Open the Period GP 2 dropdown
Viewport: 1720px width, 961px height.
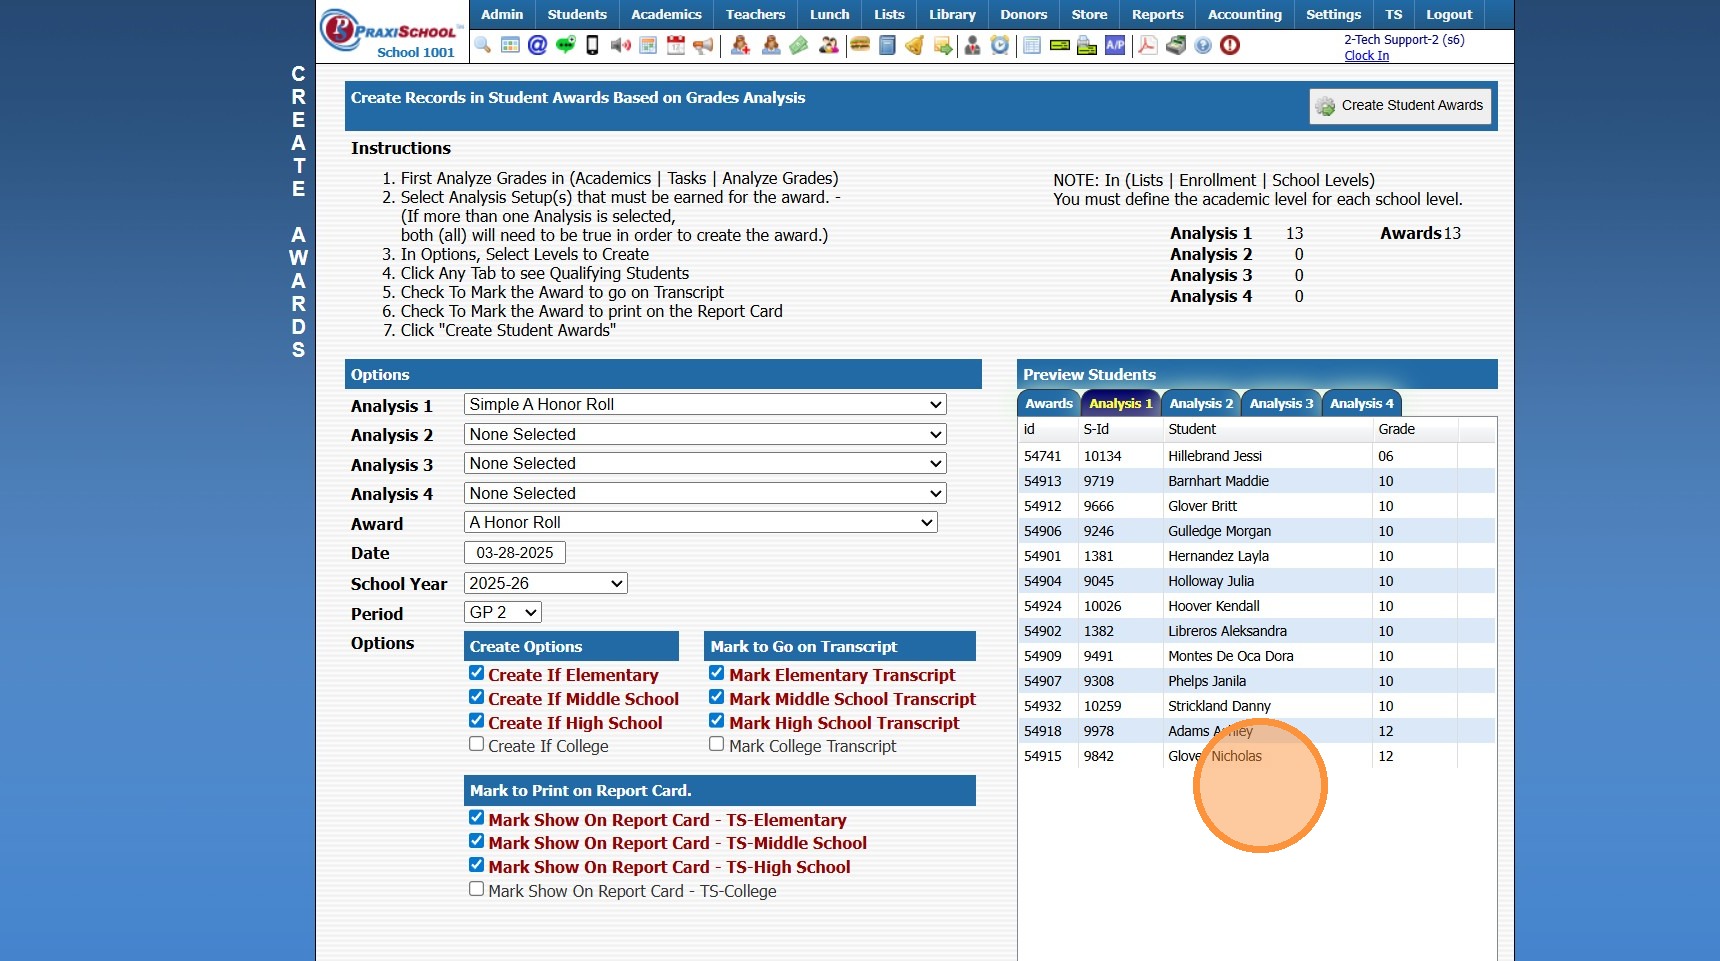503,613
